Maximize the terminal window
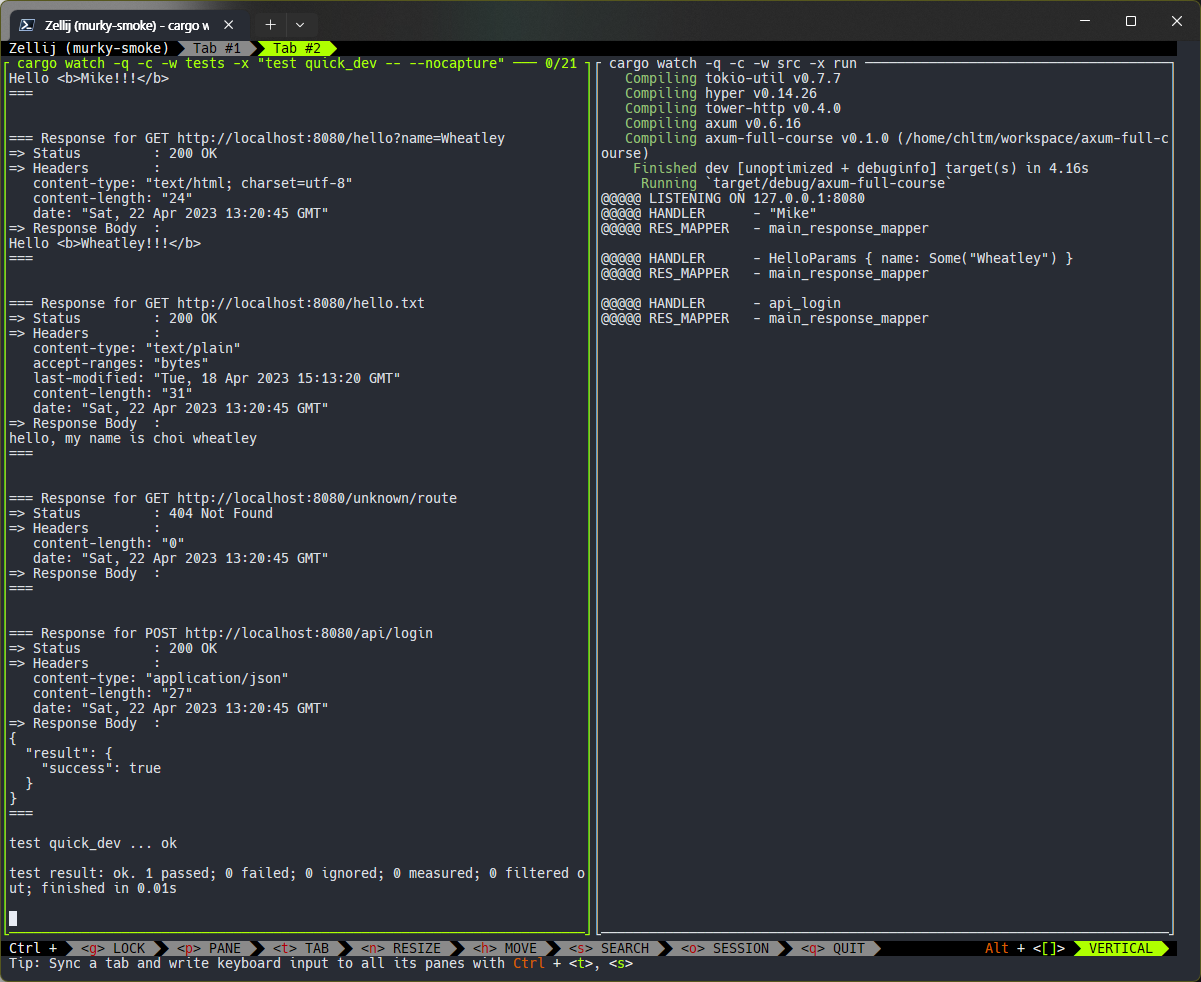 point(1131,21)
